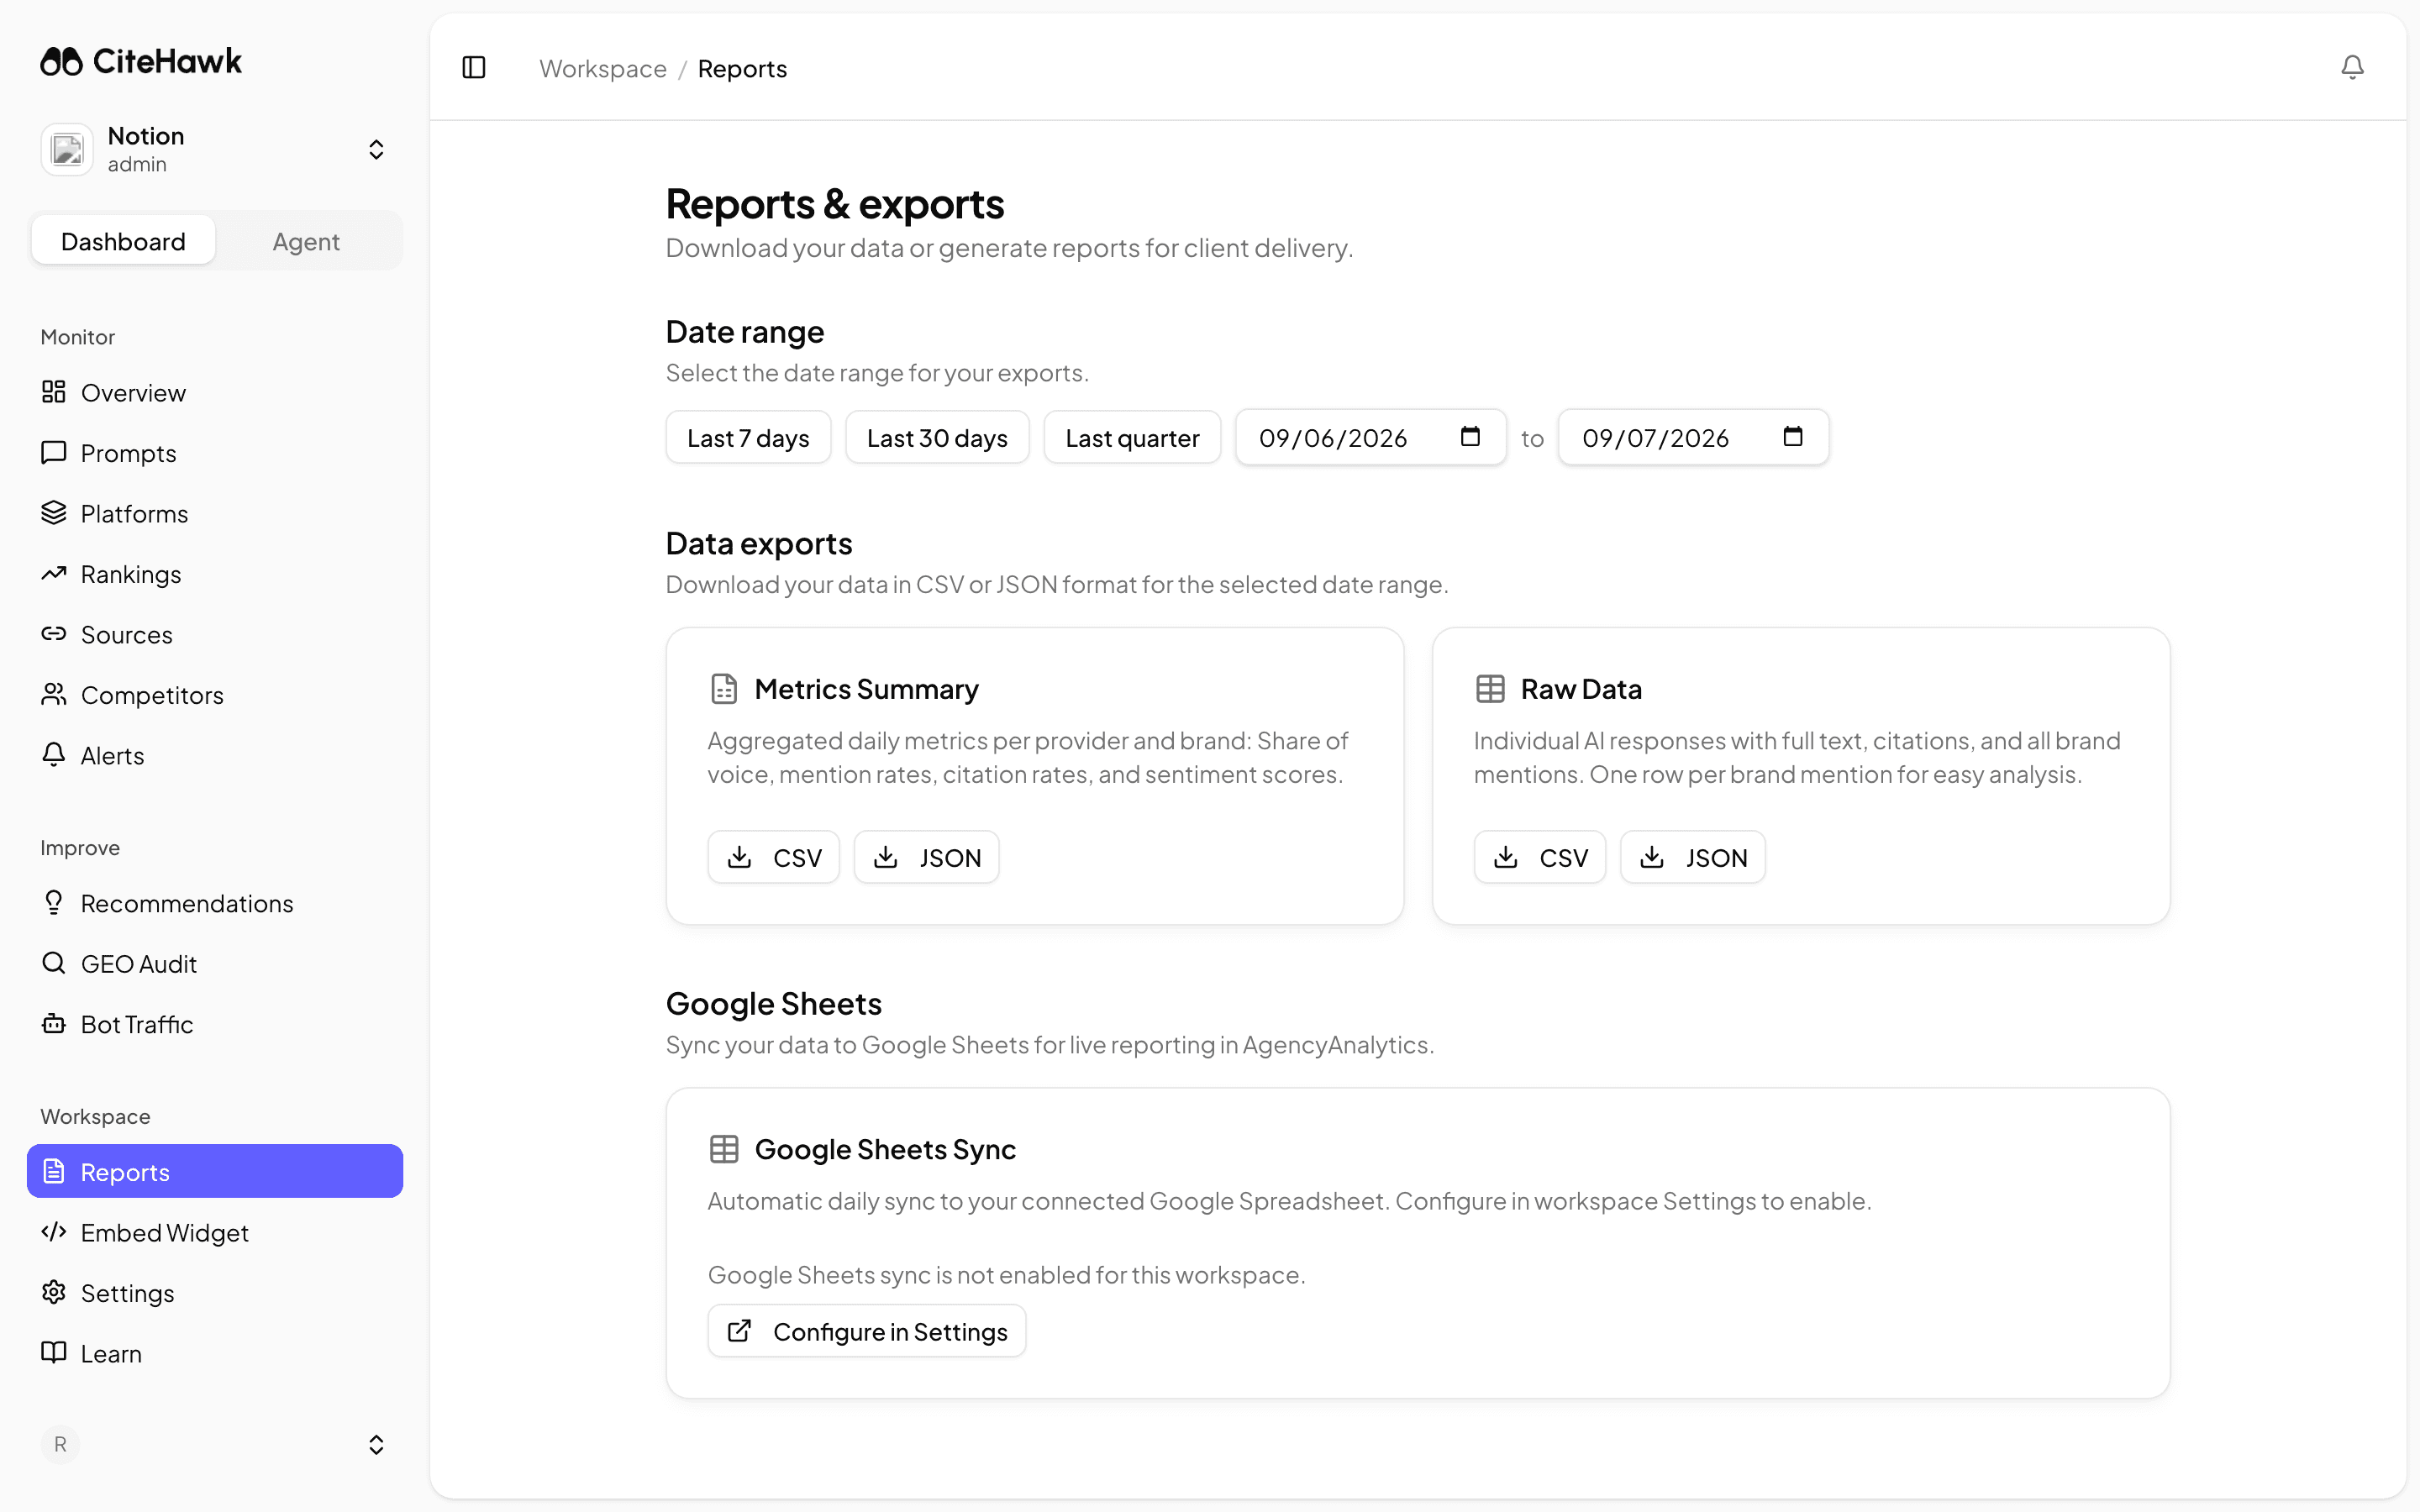This screenshot has width=2420, height=1512.
Task: Click the Raw Data heading
Action: (1581, 689)
